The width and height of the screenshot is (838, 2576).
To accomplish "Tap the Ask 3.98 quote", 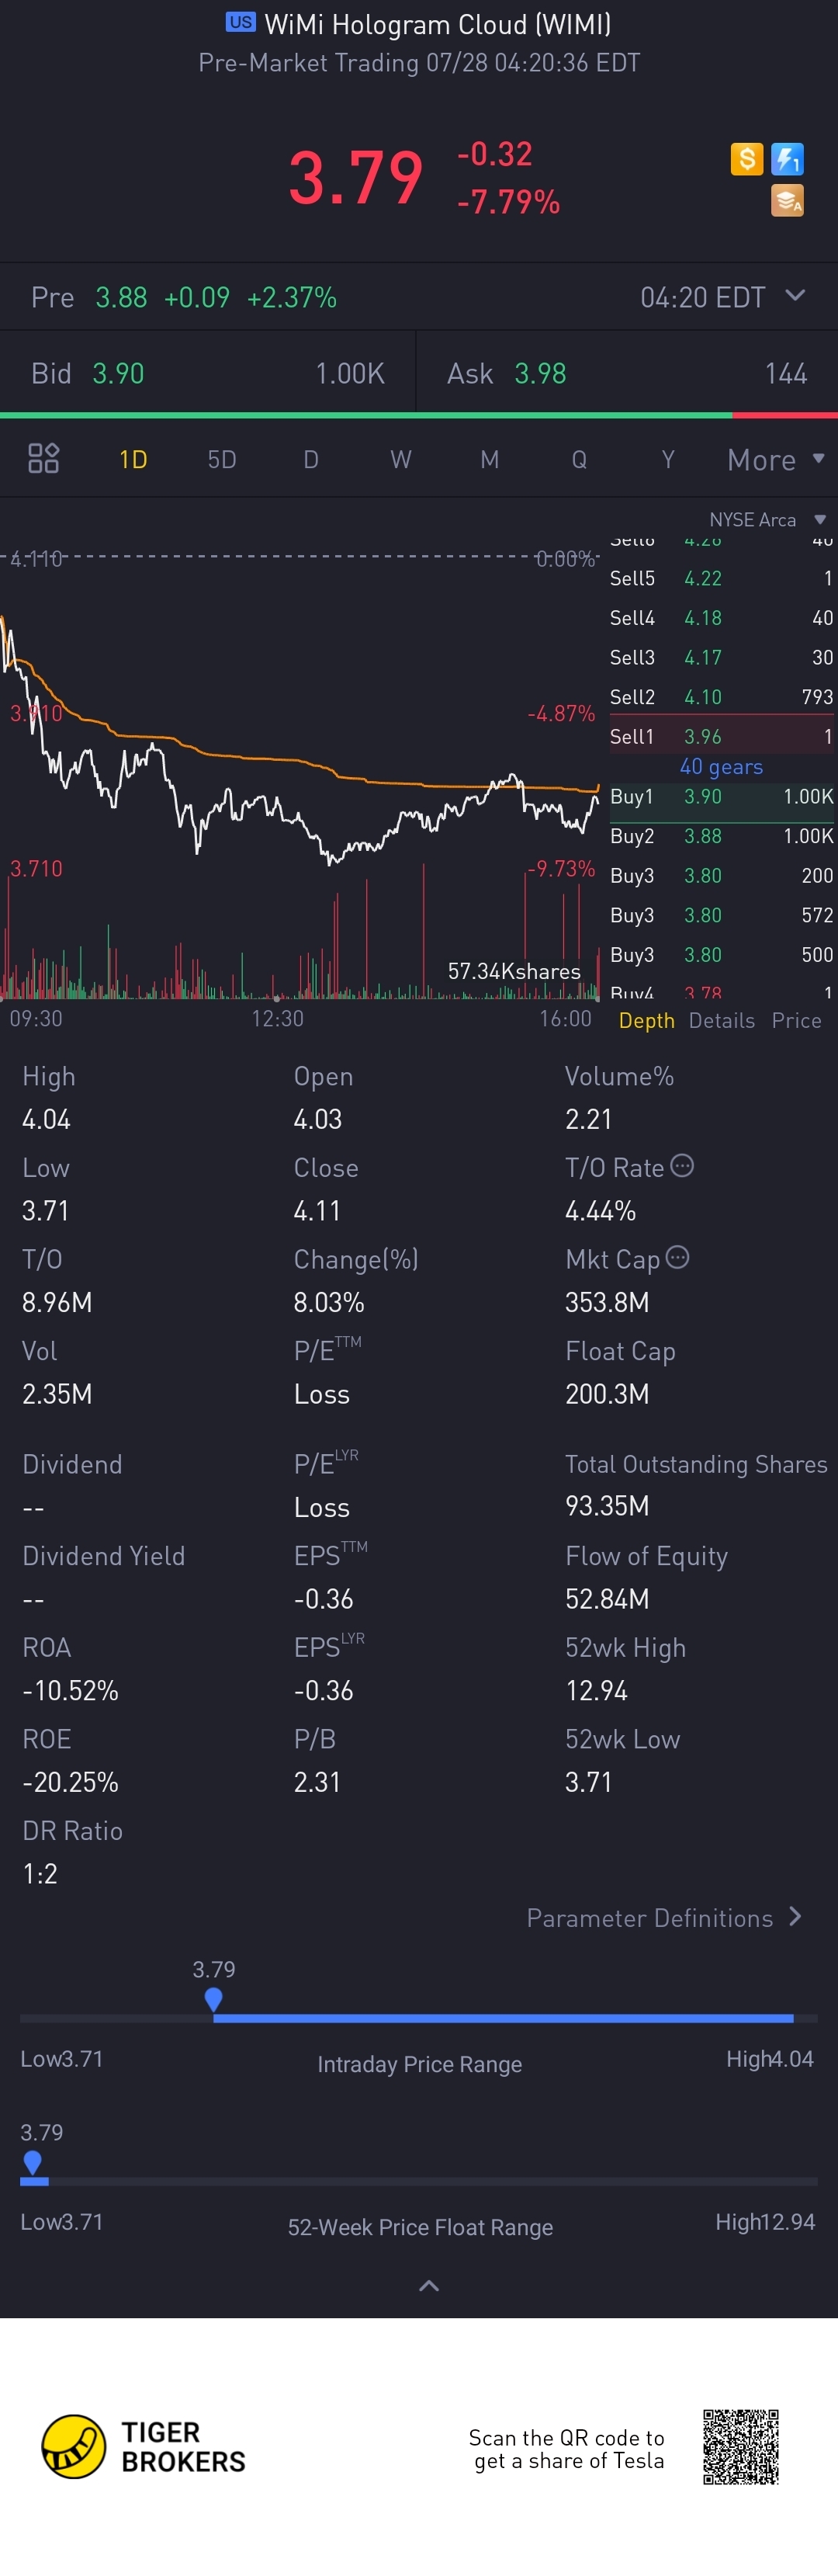I will pos(627,373).
